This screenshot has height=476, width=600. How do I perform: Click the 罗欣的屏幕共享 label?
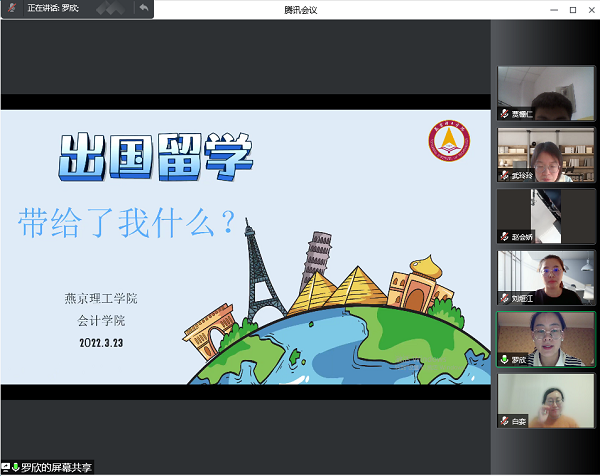pos(57,467)
